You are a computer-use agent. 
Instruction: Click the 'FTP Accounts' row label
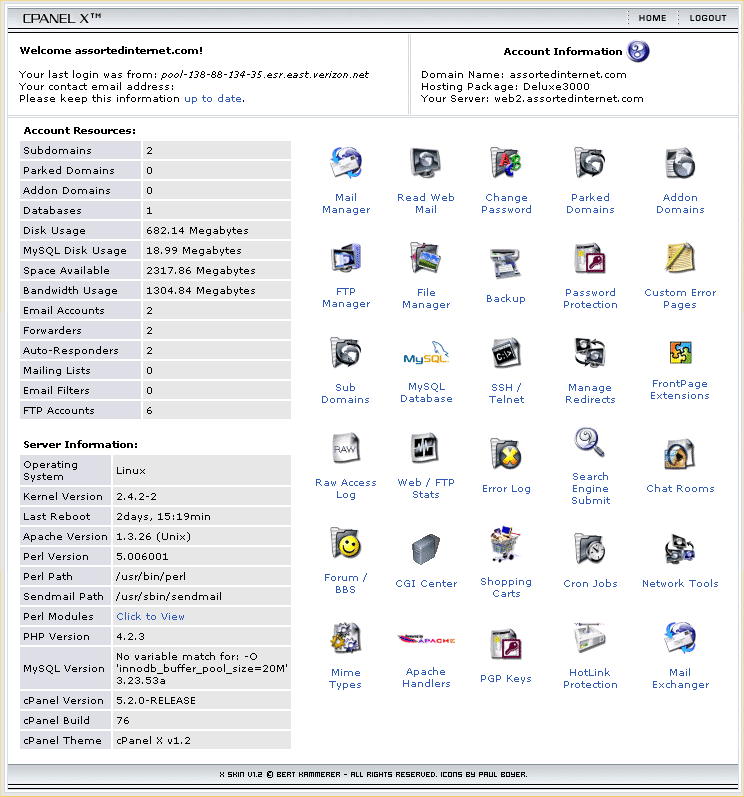pyautogui.click(x=59, y=411)
